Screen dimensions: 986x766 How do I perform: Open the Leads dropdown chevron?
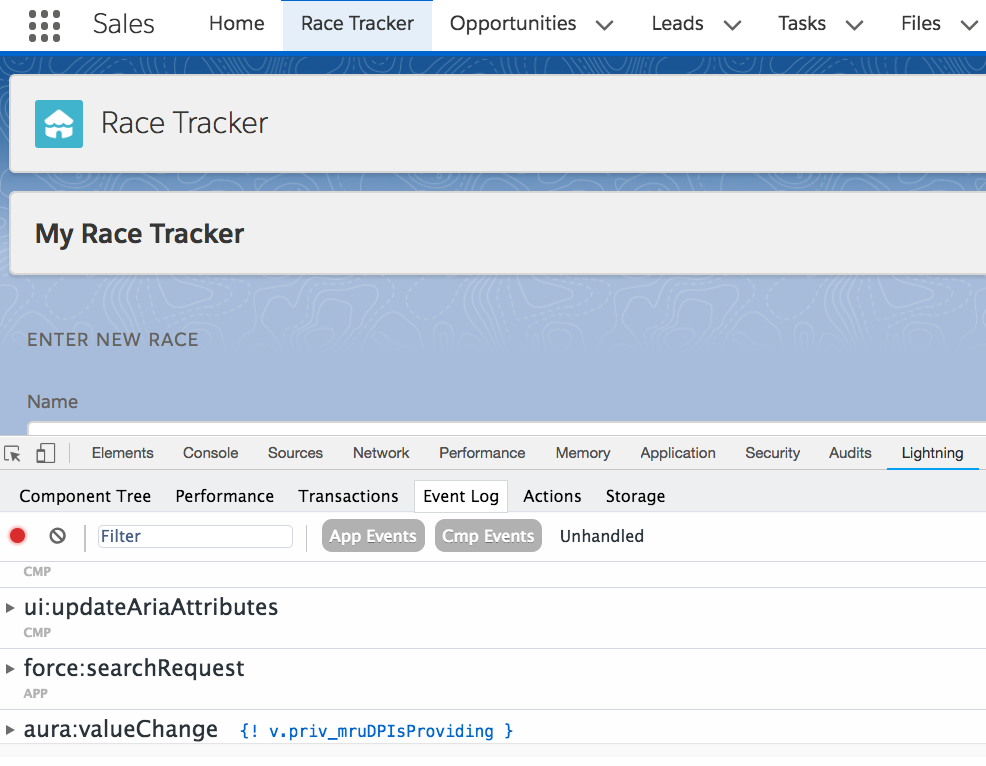732,25
